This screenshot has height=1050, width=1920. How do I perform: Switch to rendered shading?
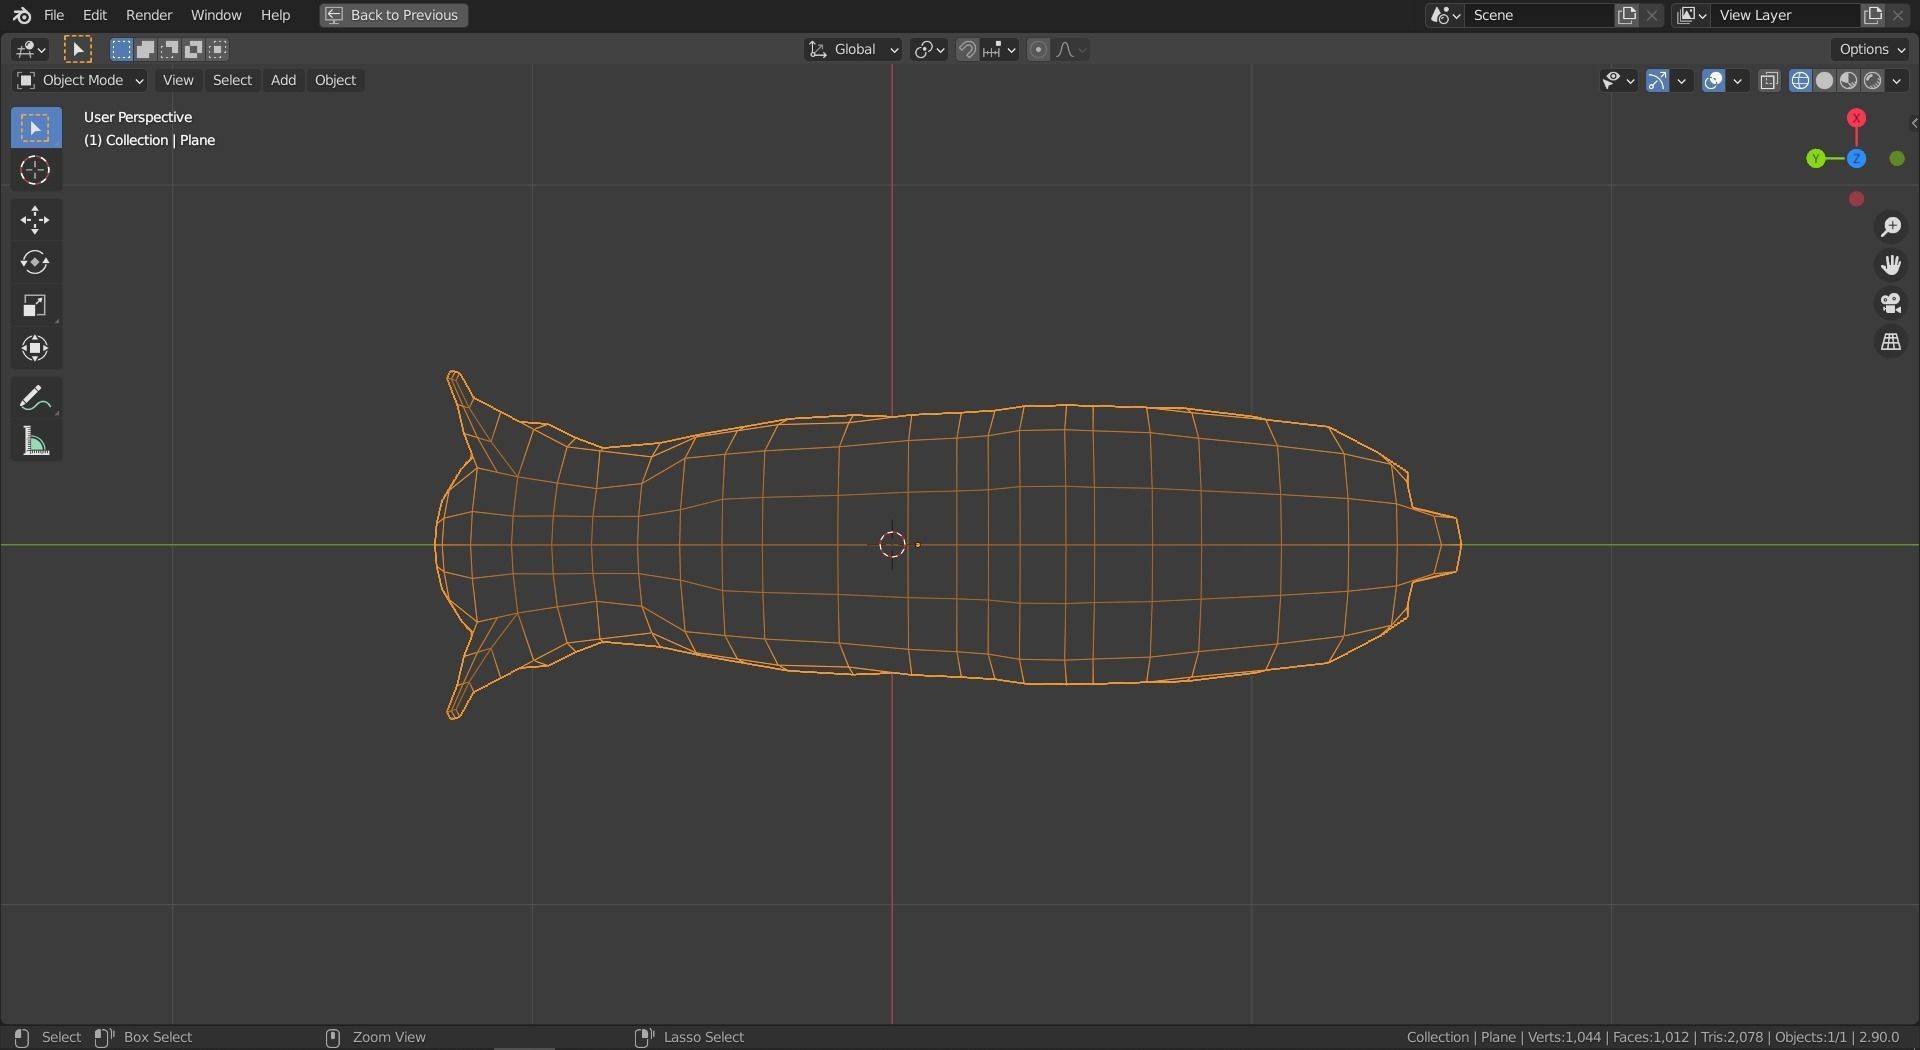pos(1872,81)
